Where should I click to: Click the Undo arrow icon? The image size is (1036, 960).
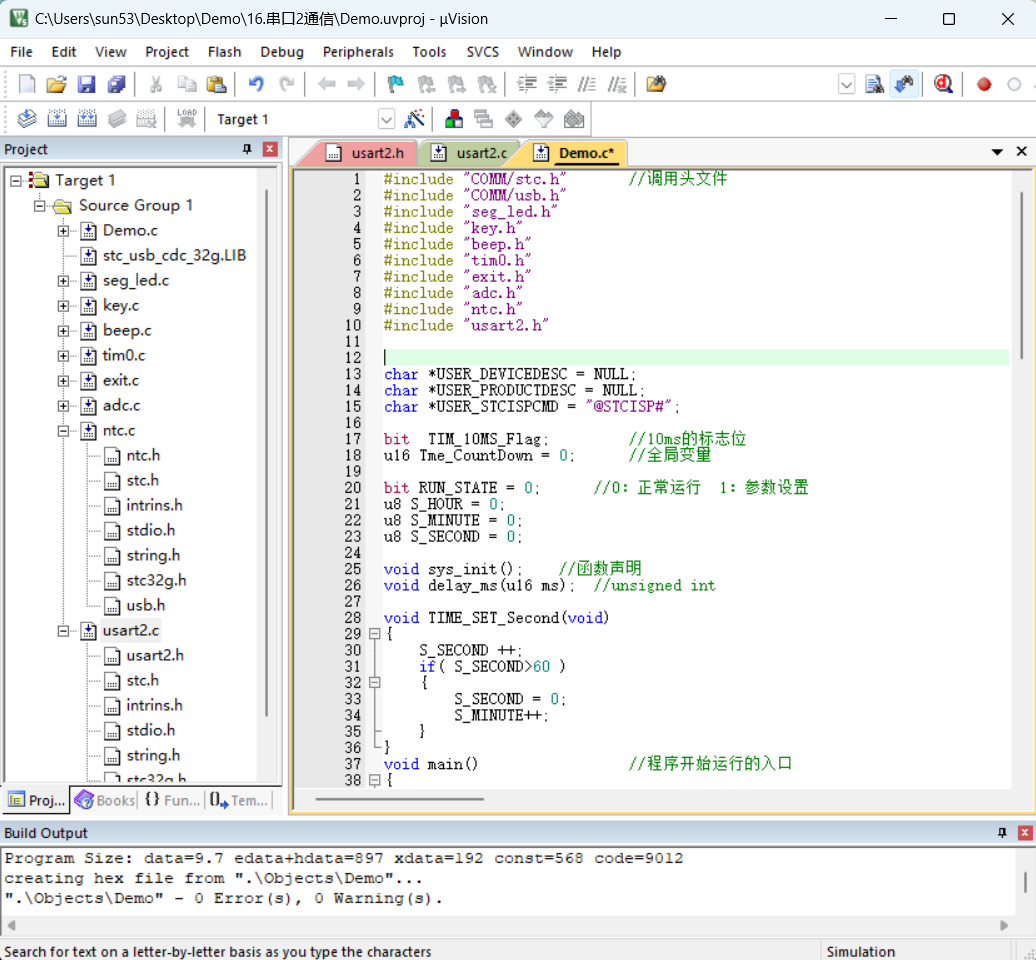[256, 84]
